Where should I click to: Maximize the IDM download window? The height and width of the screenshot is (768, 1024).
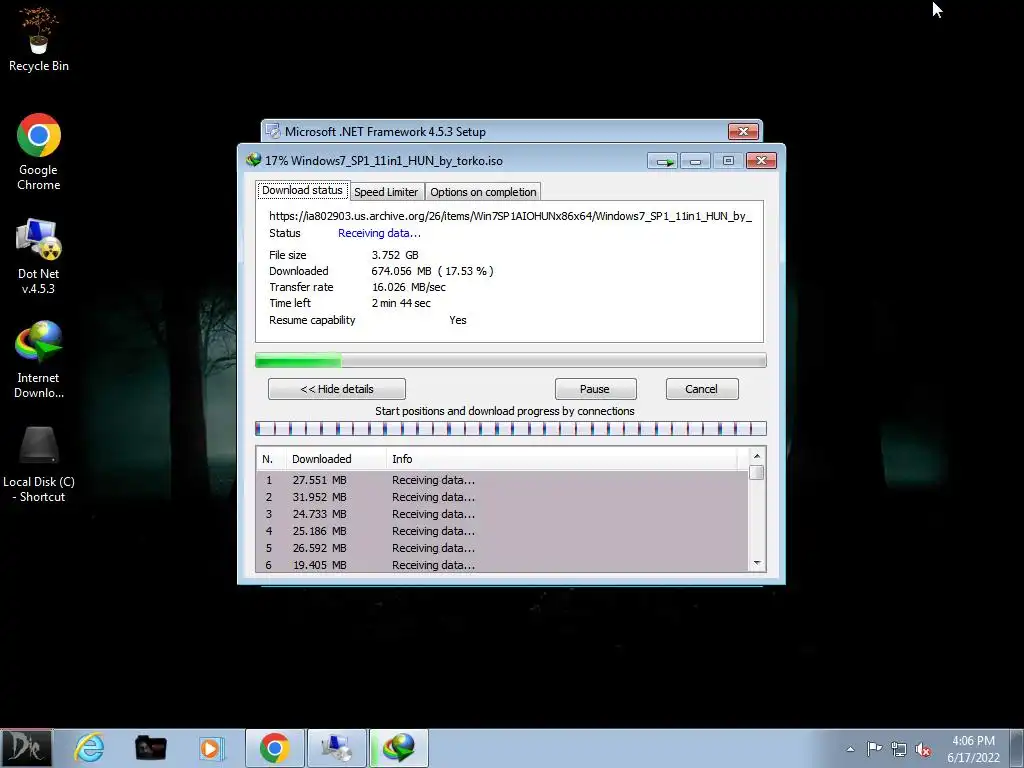point(728,161)
